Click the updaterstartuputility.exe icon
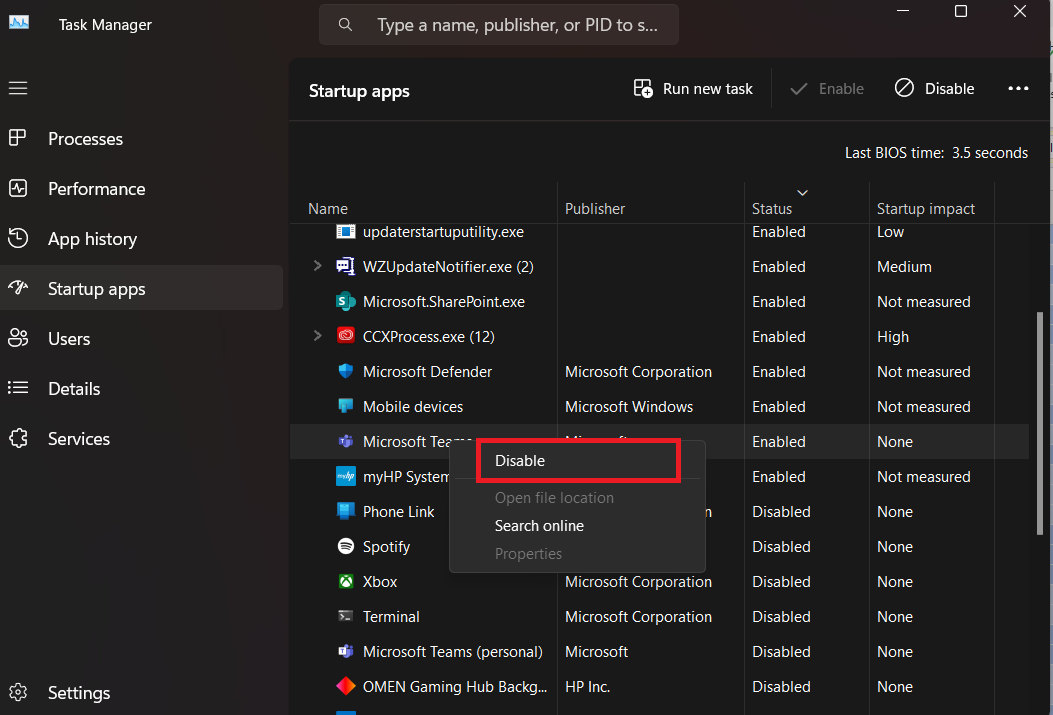Viewport: 1053px width, 715px height. pyautogui.click(x=345, y=232)
